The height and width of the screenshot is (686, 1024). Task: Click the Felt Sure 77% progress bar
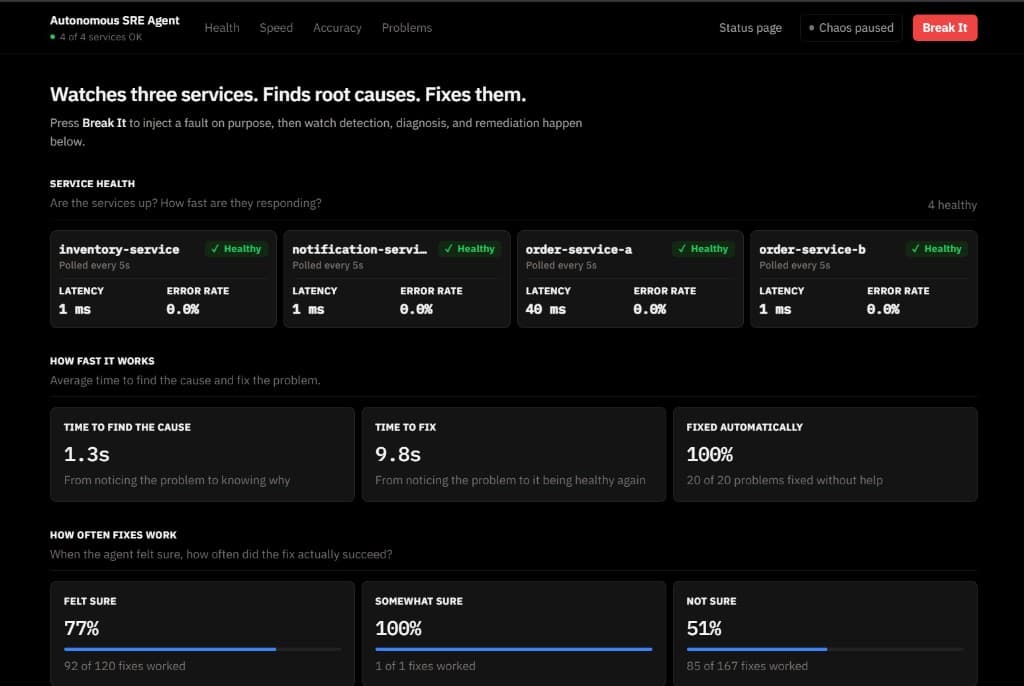(x=202, y=649)
